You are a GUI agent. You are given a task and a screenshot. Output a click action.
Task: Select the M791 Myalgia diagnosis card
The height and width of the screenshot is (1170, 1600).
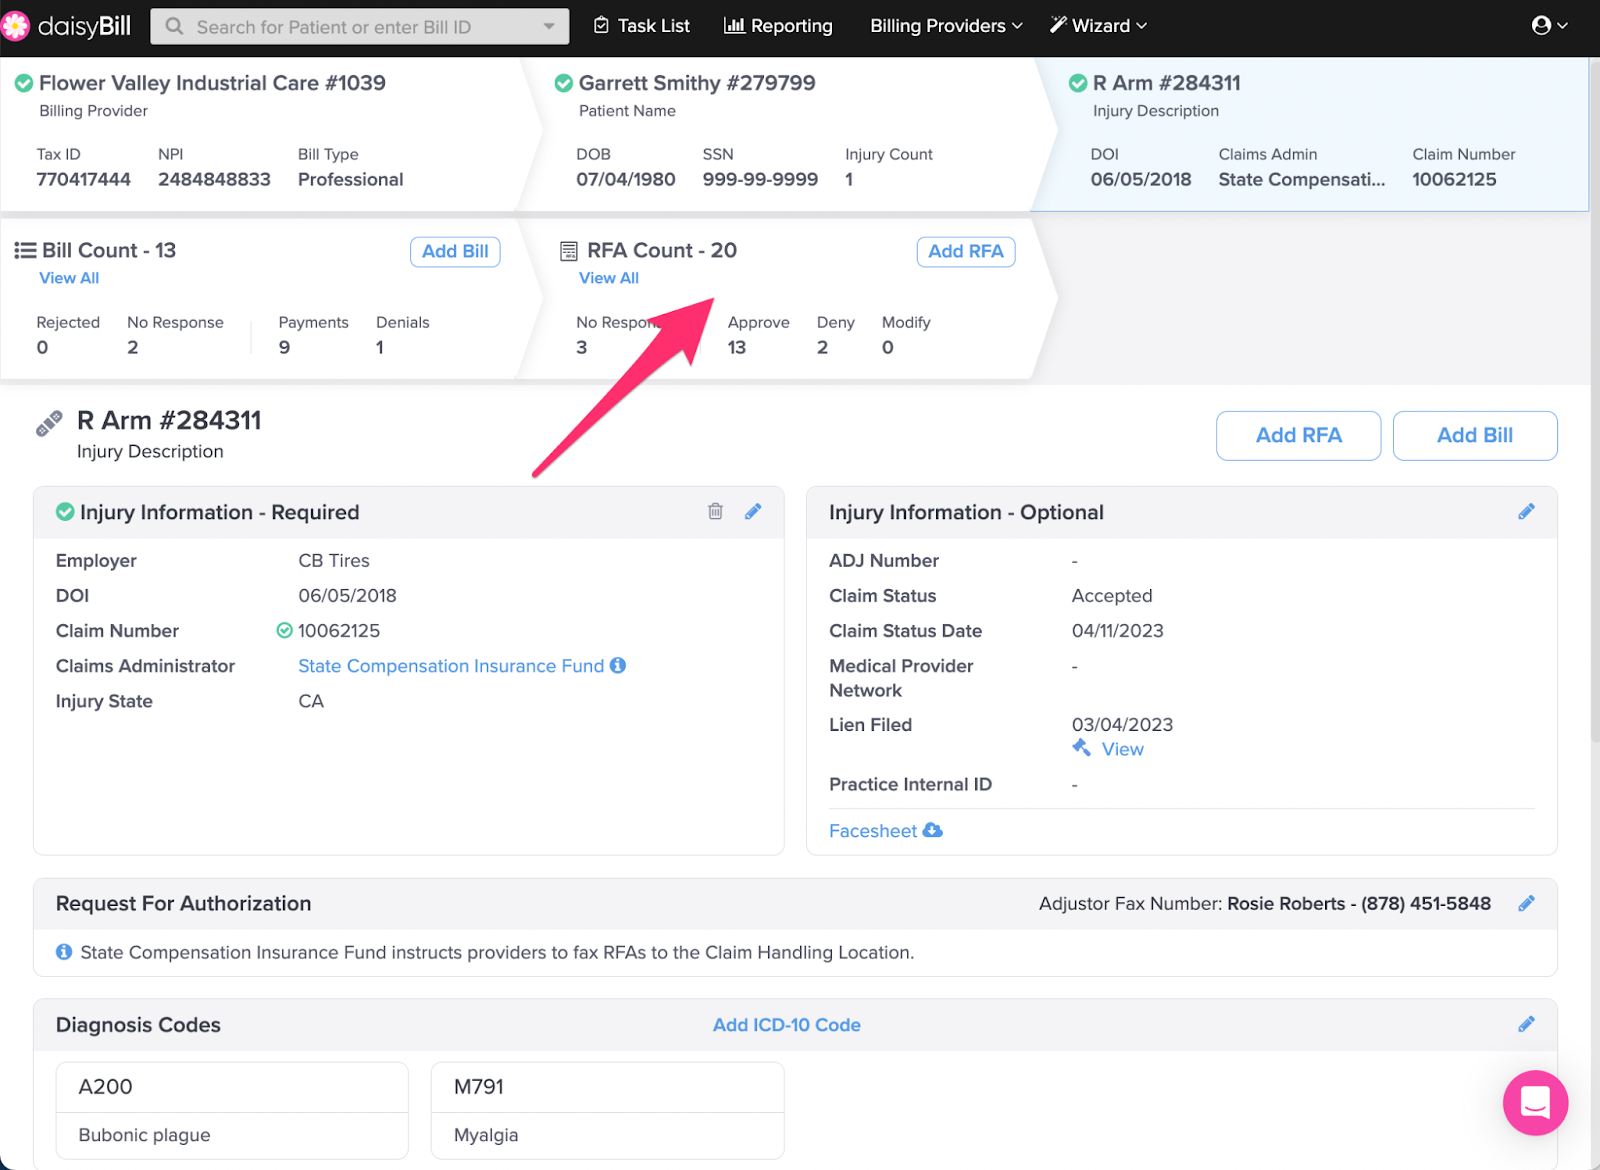click(x=607, y=1110)
